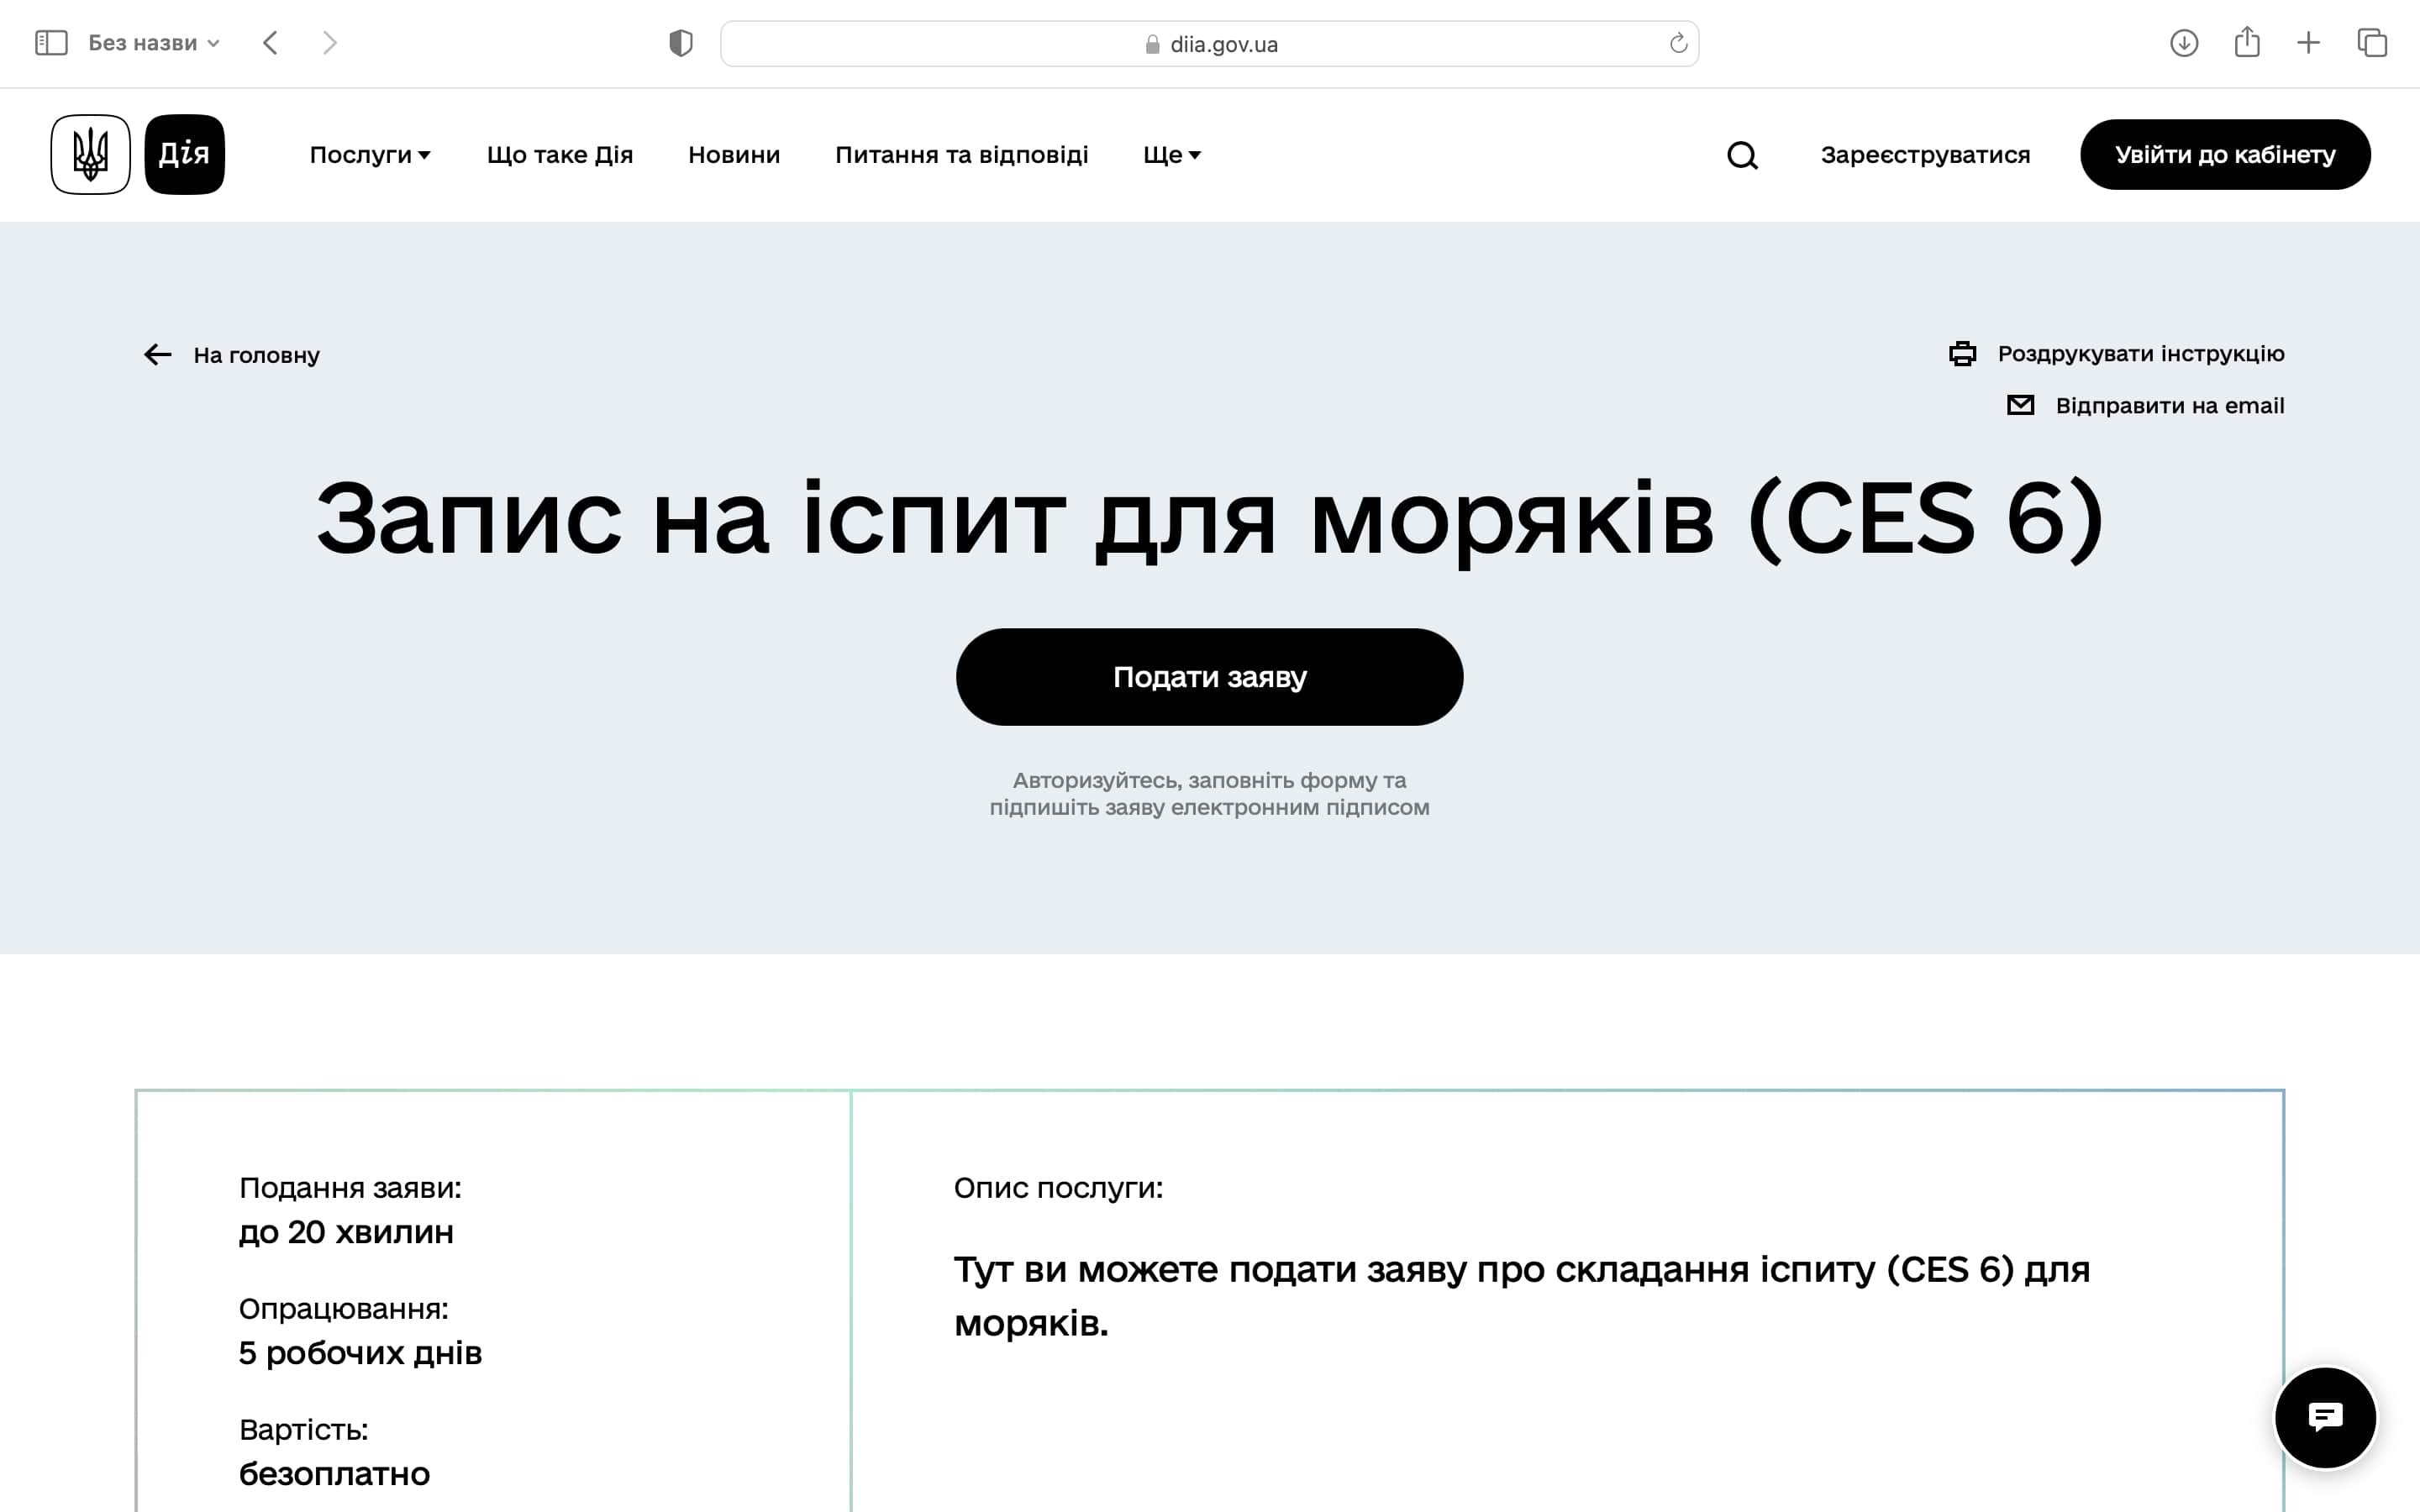
Task: Show tab overview icon
Action: 2372,43
